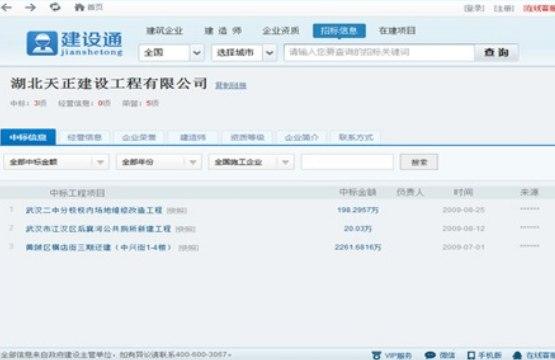Click the 湖北天正建设工程有限公司 title
Screen dimensions: 555x360
click(x=109, y=84)
